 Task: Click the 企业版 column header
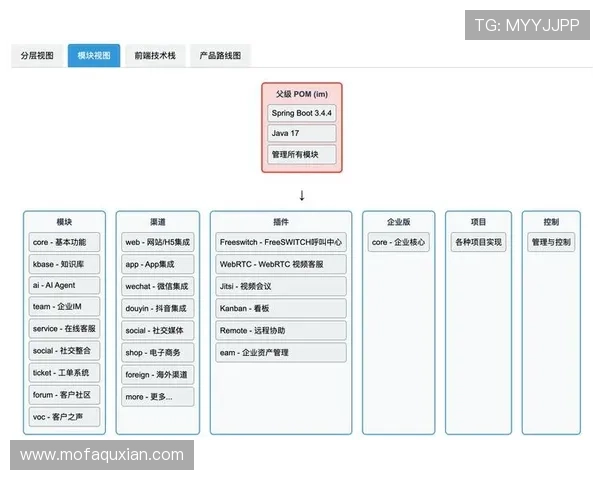(398, 222)
